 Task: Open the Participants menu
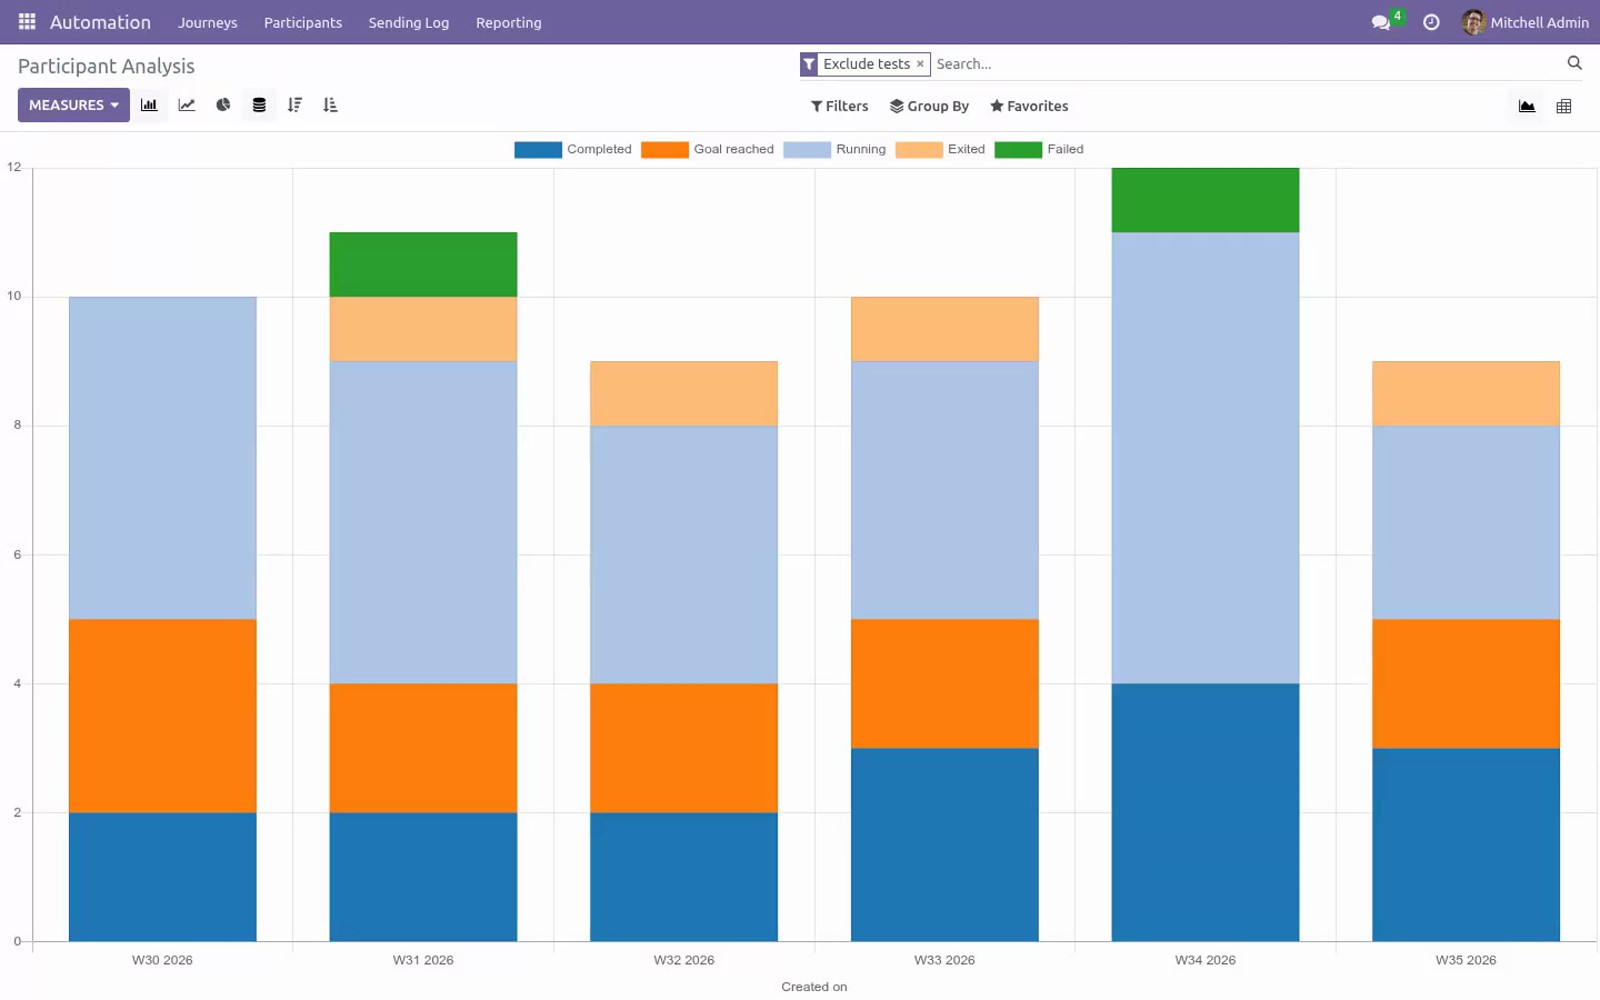click(x=303, y=22)
